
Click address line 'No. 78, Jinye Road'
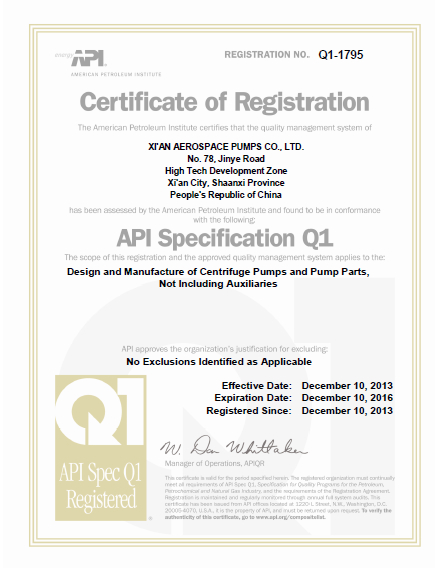tap(226, 159)
